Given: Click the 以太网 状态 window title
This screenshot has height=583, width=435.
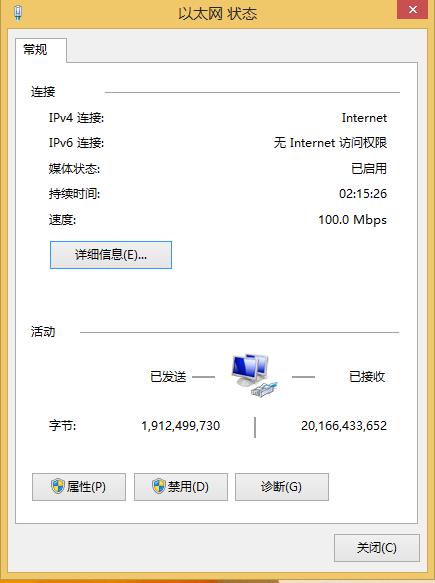Looking at the screenshot, I should 218,14.
